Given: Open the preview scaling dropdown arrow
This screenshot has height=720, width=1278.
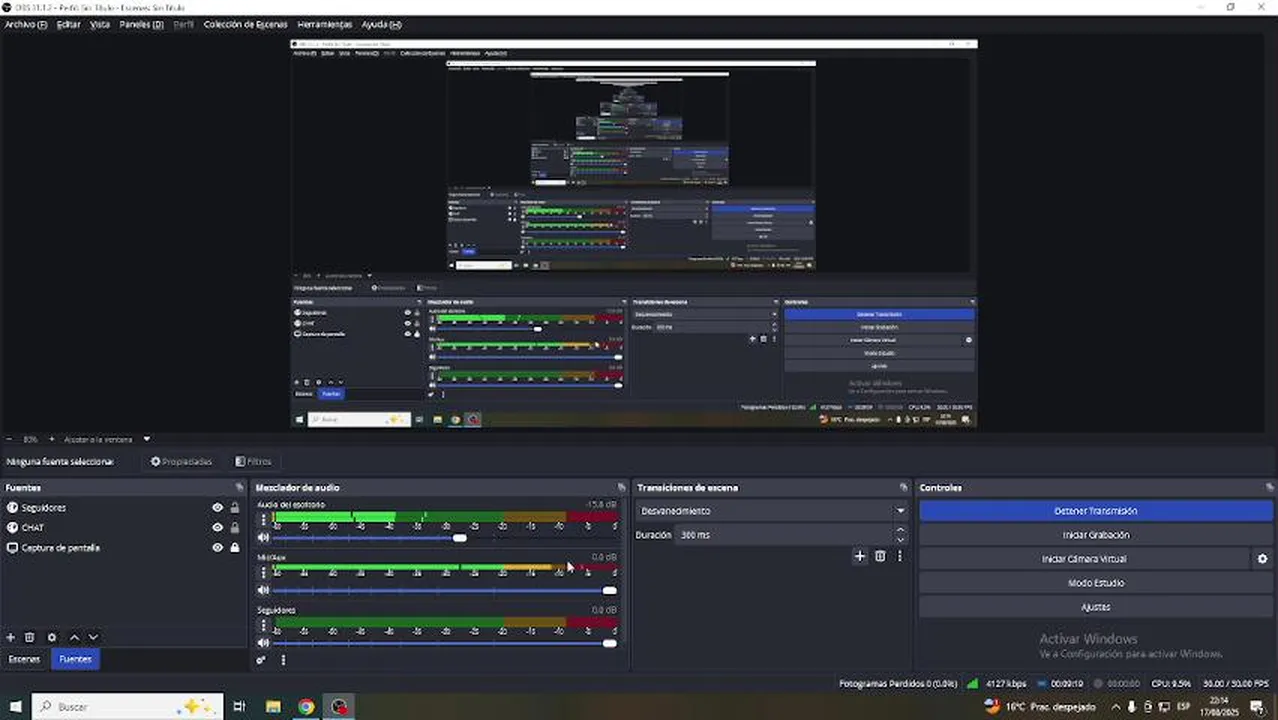Looking at the screenshot, I should [146, 439].
